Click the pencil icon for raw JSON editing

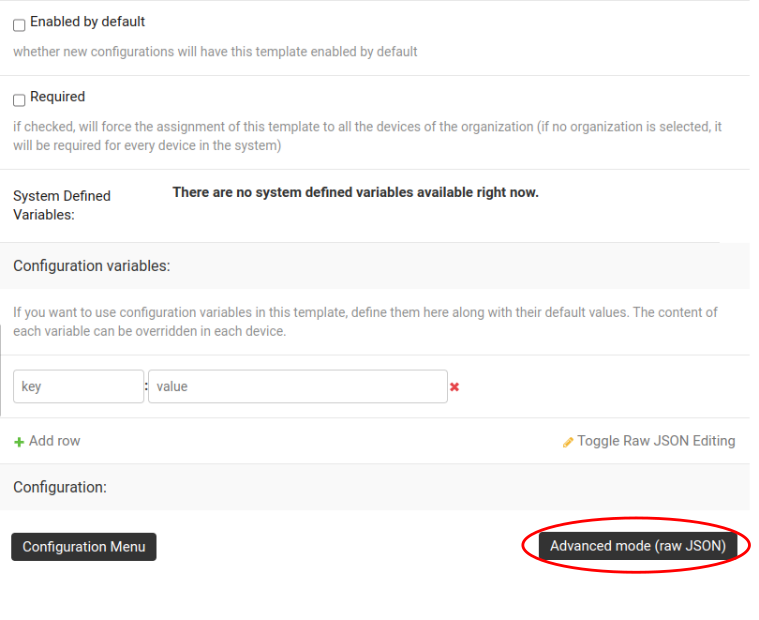[568, 442]
